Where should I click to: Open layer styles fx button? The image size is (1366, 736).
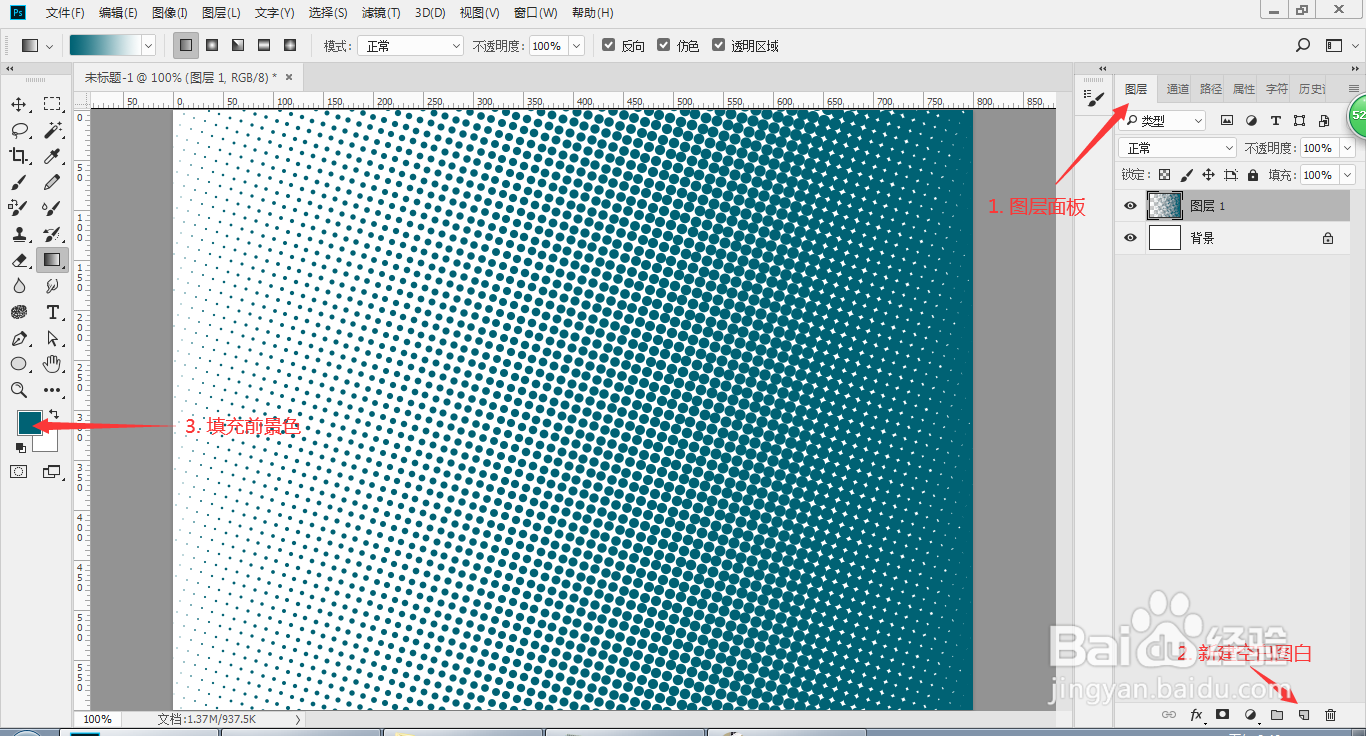(1196, 715)
